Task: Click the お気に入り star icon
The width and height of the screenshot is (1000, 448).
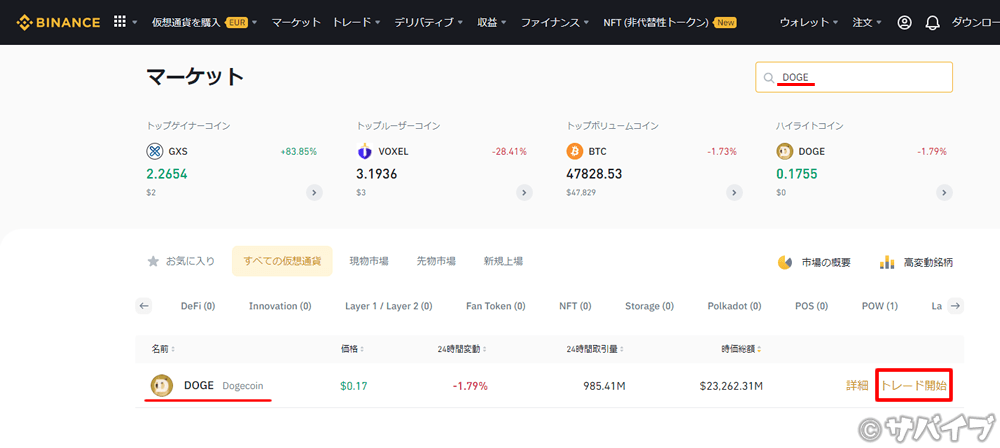Action: [153, 261]
